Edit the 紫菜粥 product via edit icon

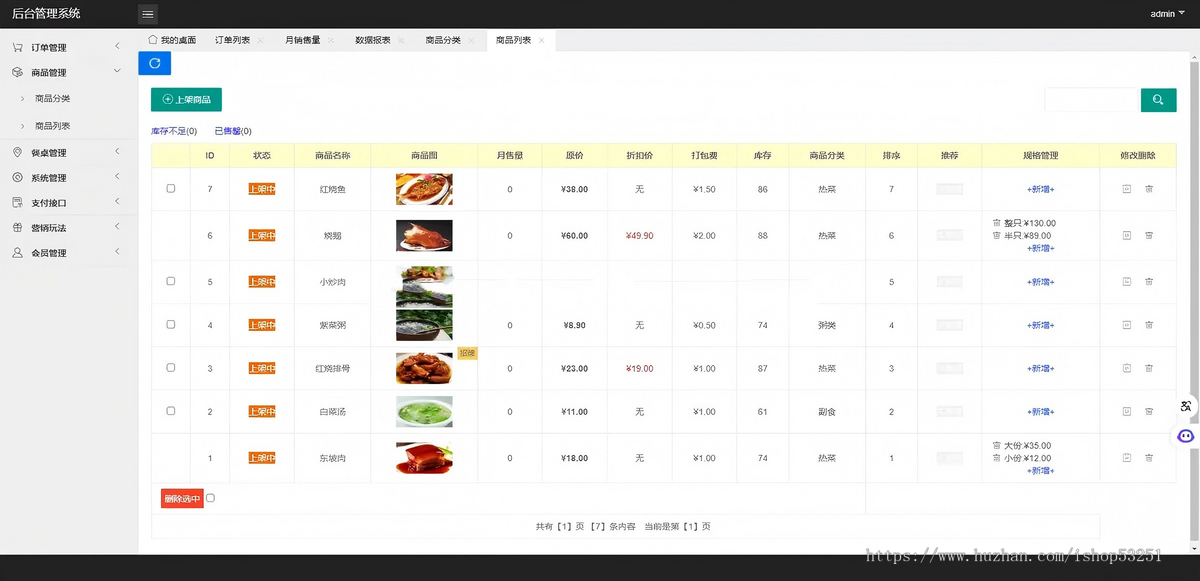coord(1127,325)
